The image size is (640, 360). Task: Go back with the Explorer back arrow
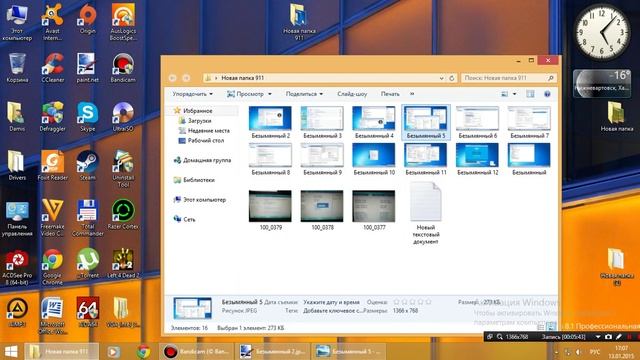(x=173, y=78)
